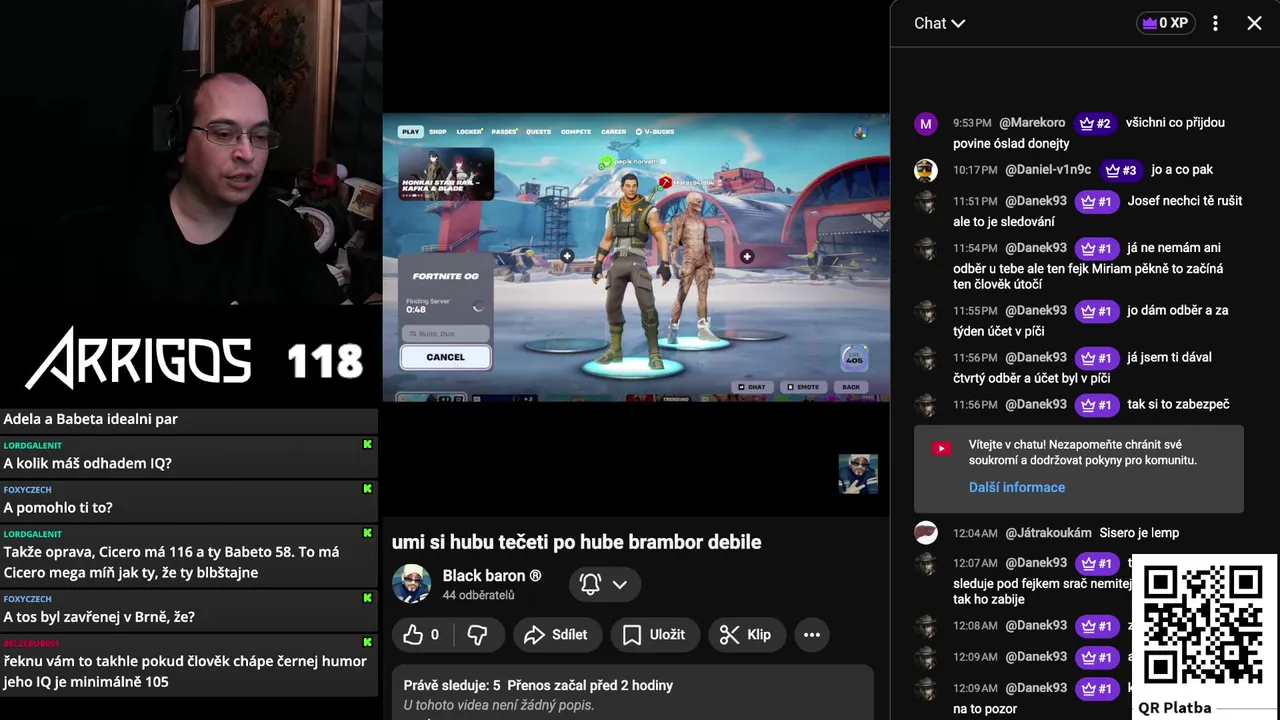
Task: Create a clip with Klip button
Action: click(x=745, y=634)
